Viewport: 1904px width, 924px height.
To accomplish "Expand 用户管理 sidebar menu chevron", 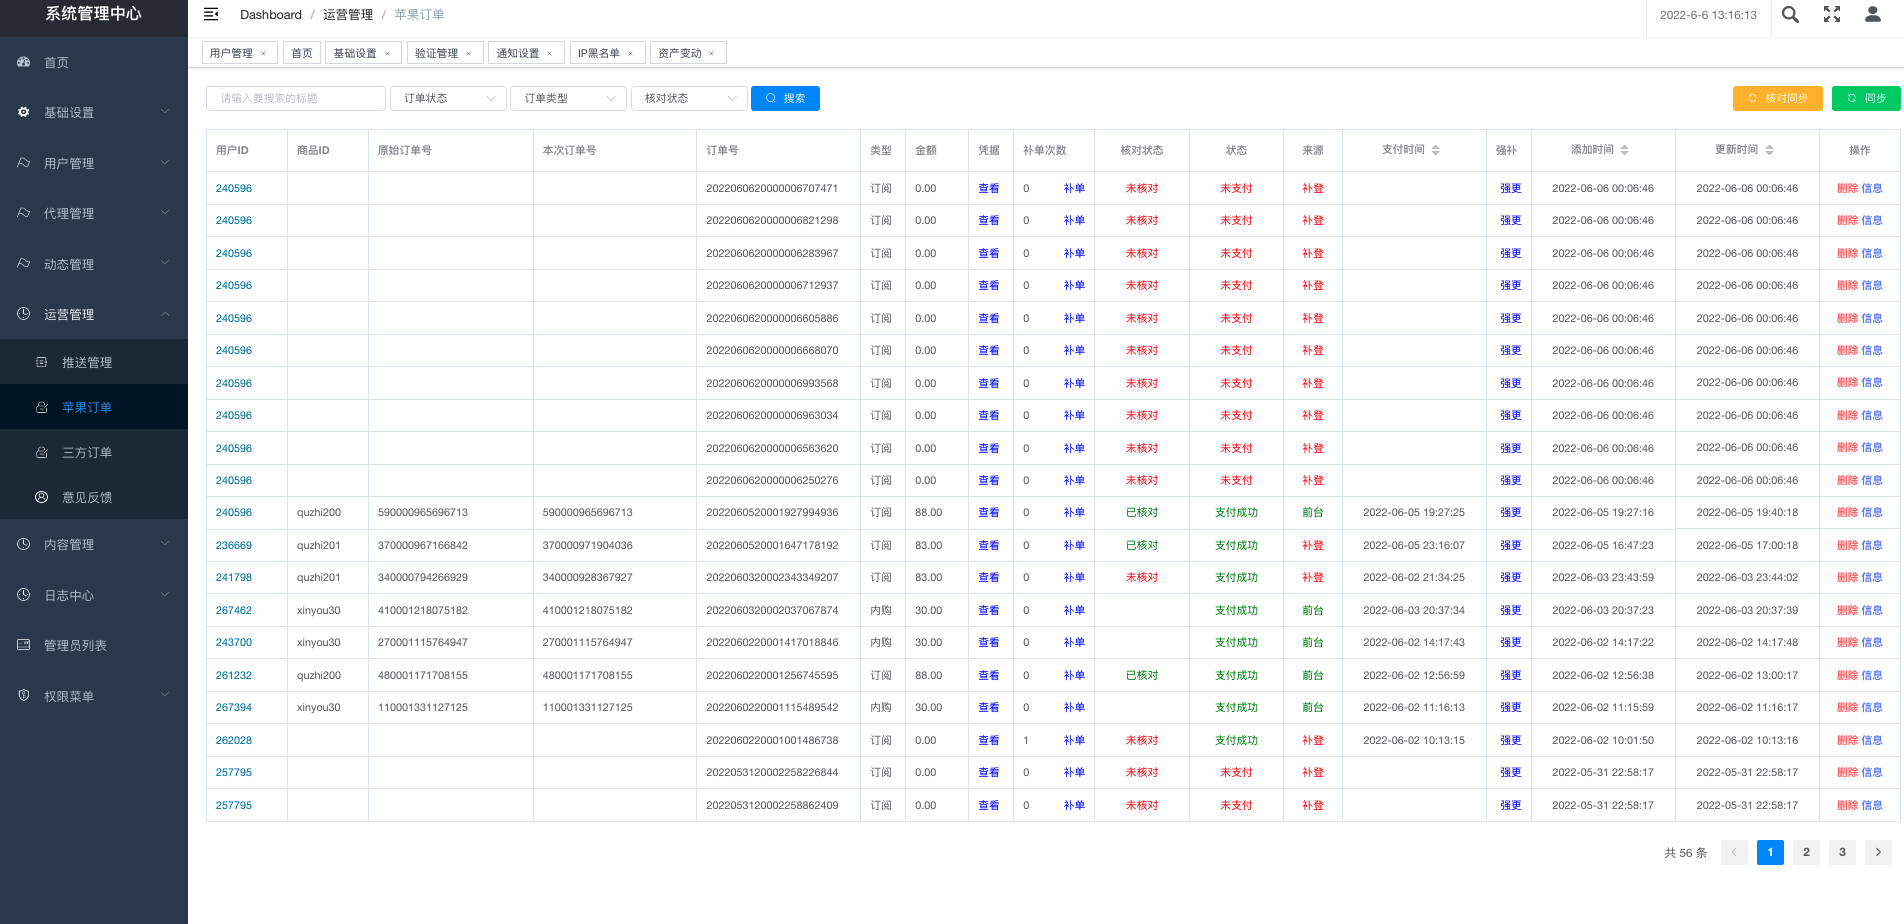I will point(165,162).
